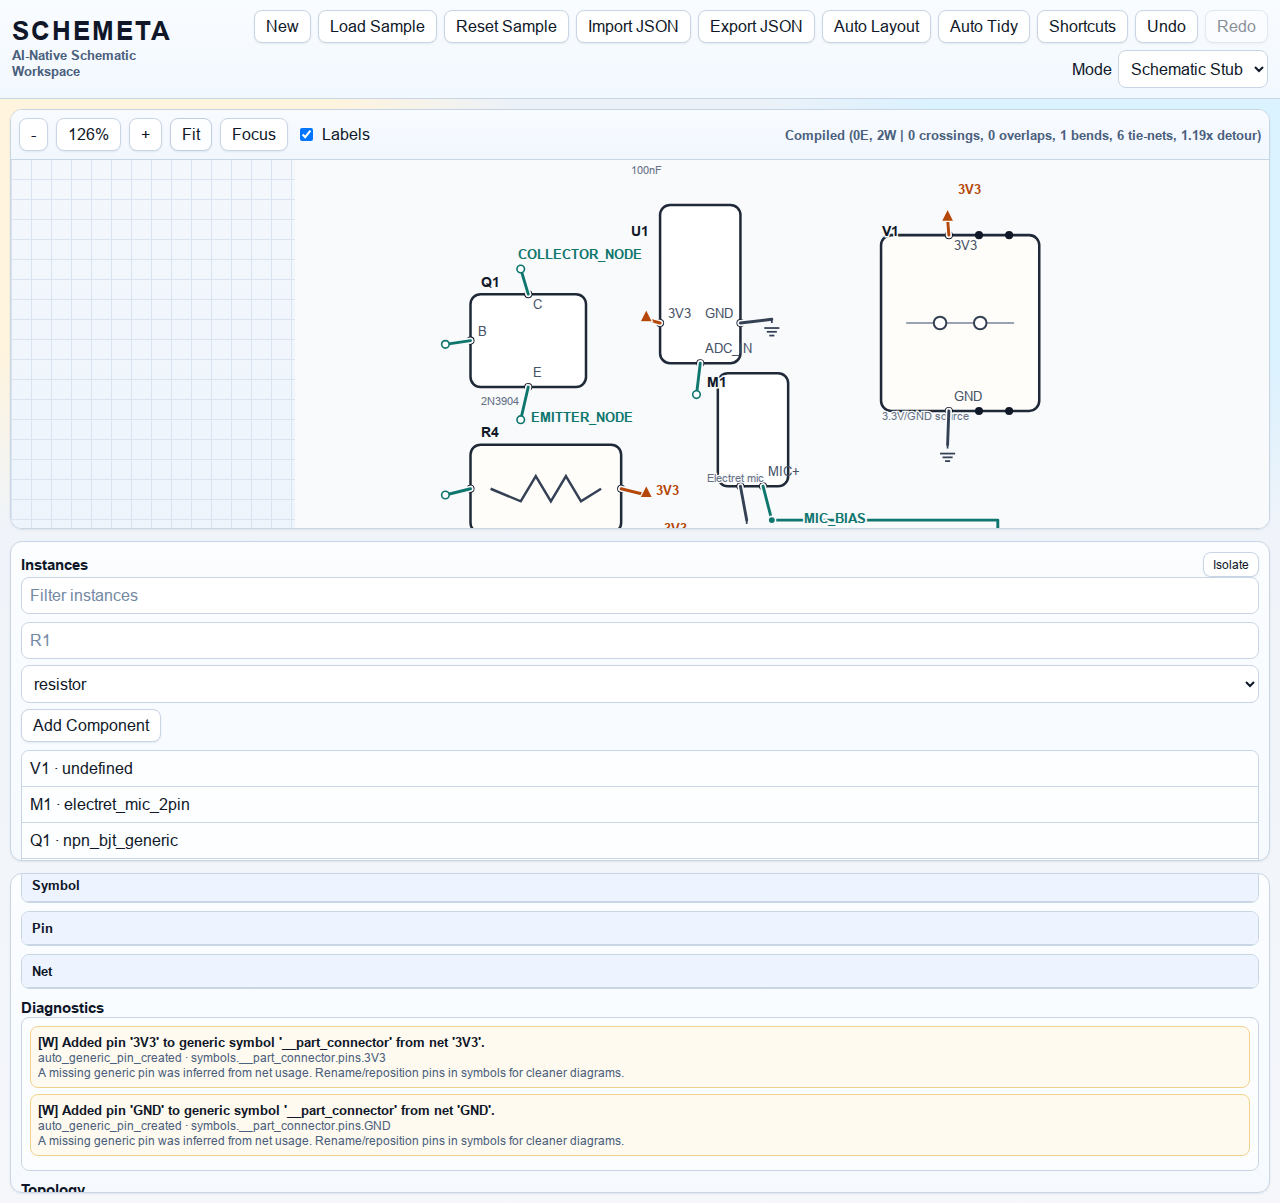
Task: Click the Filter instances field
Action: tap(639, 596)
